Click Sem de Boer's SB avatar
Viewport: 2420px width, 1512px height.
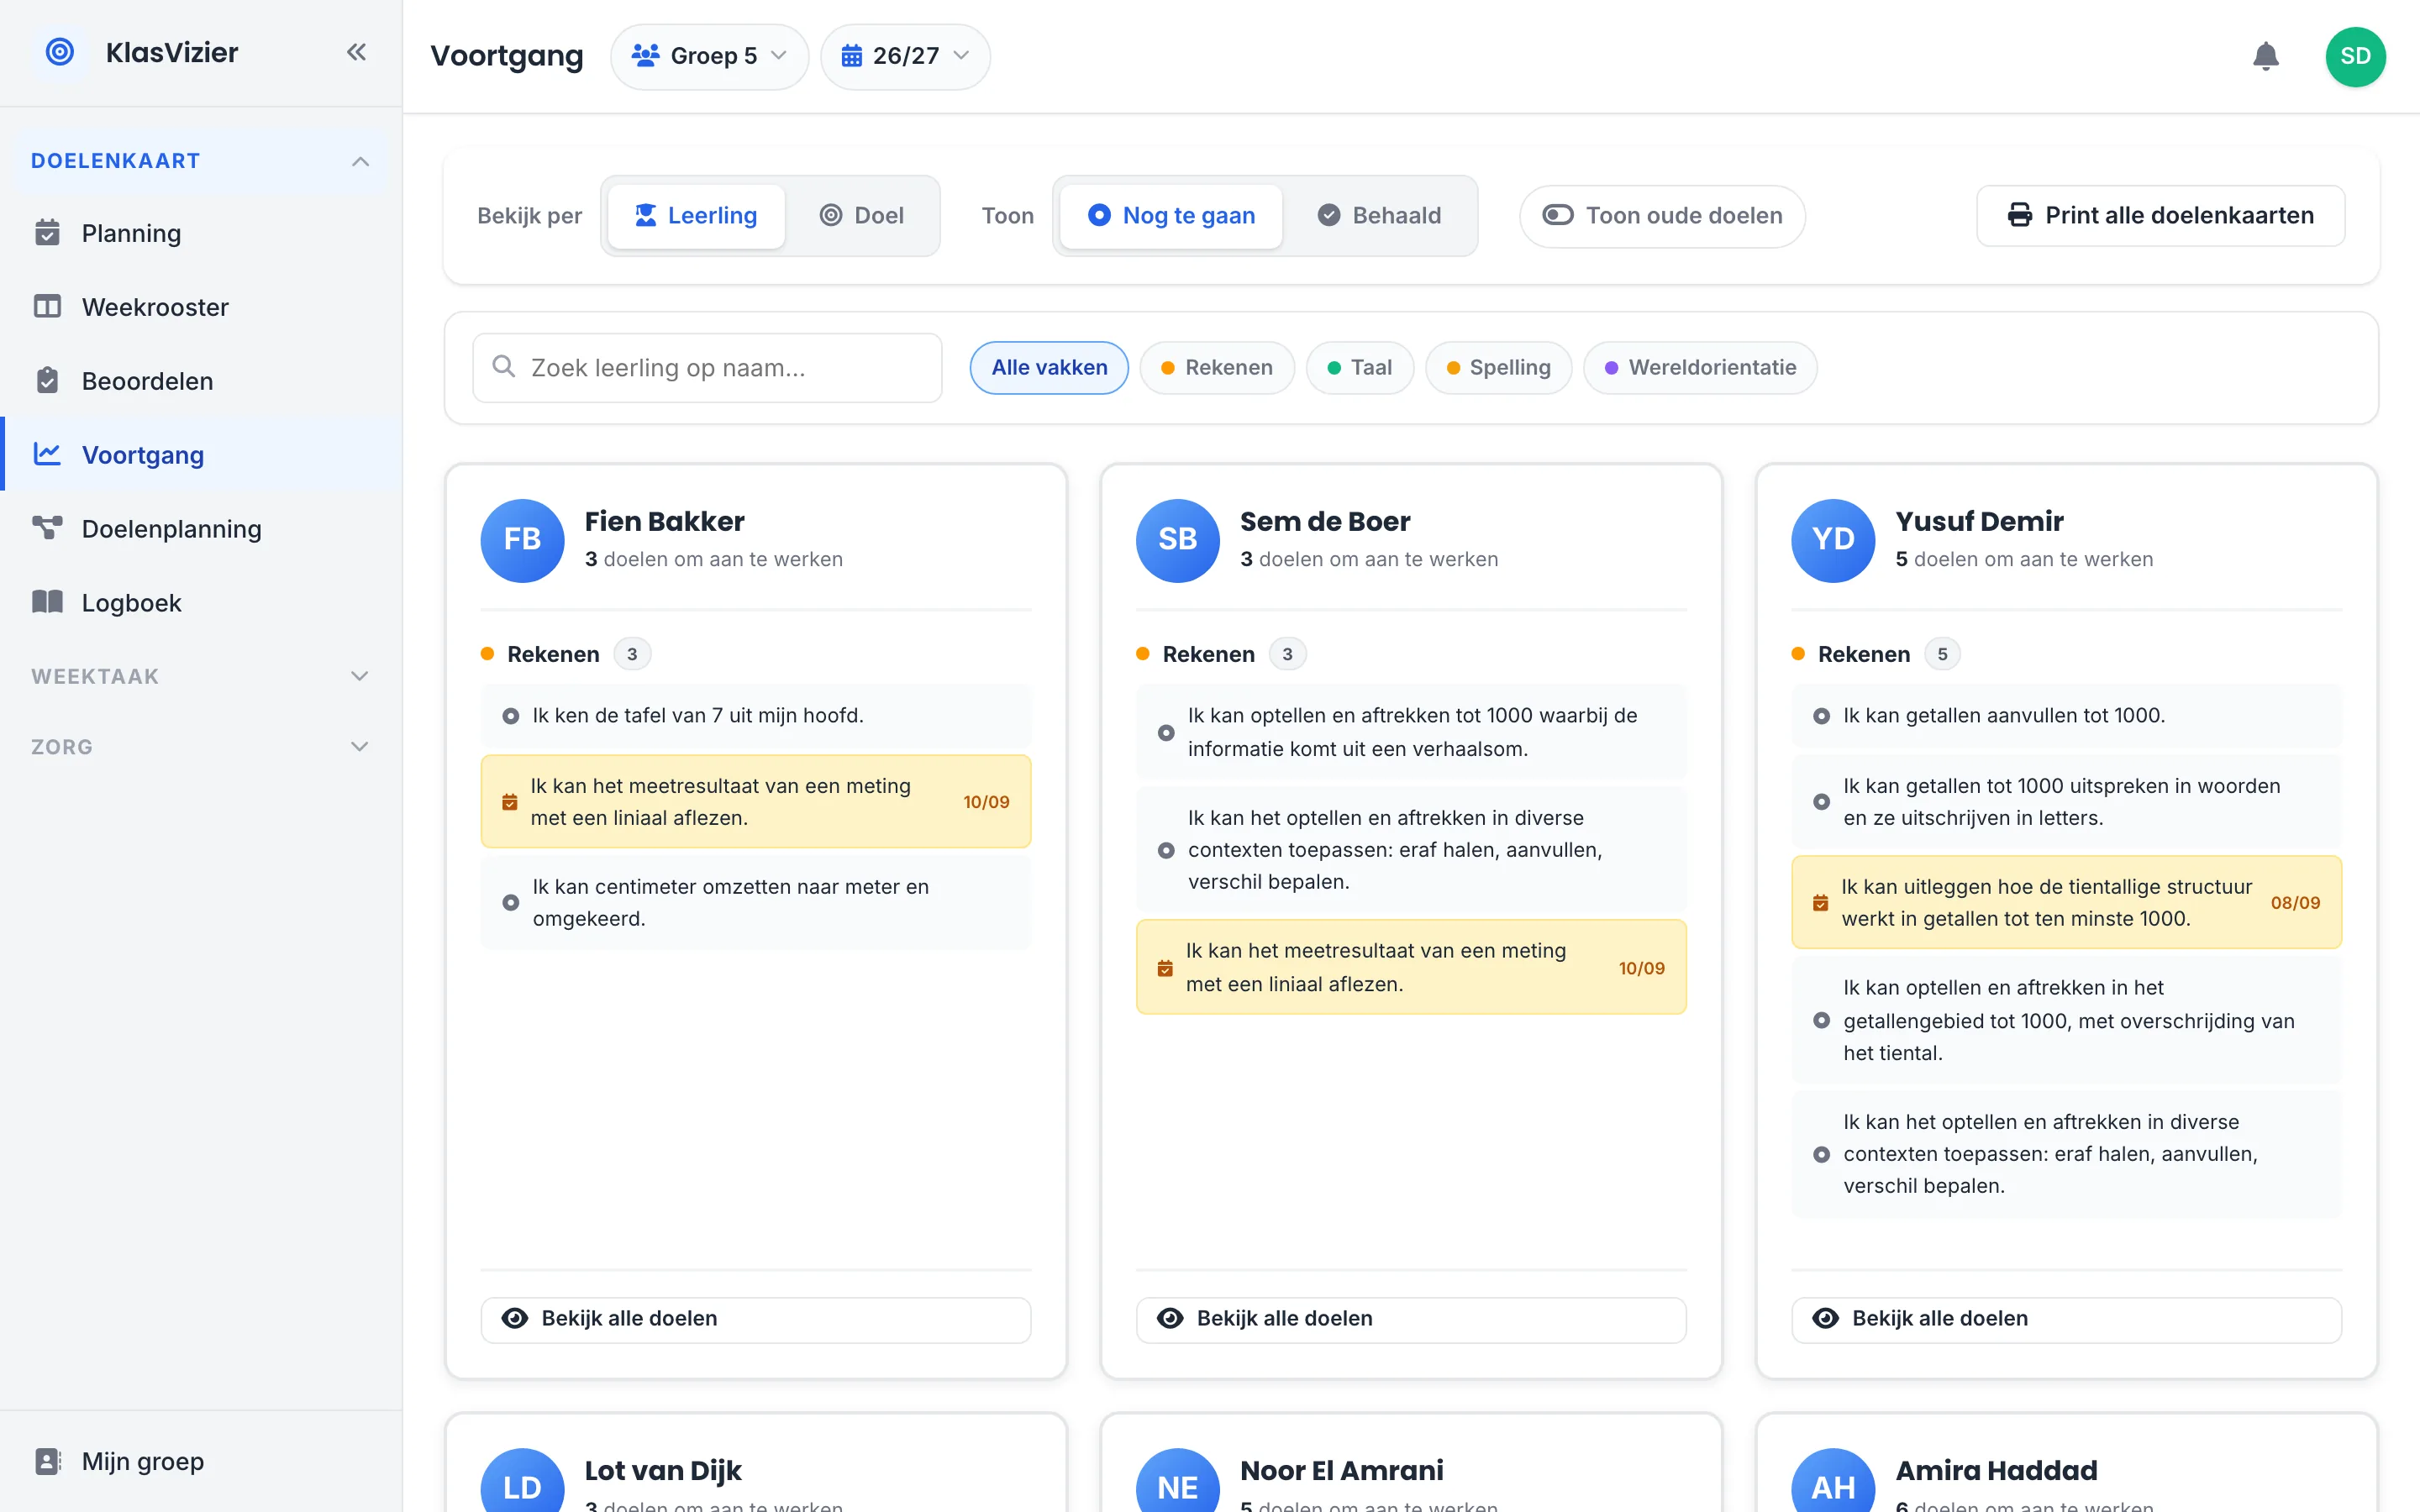pos(1177,540)
